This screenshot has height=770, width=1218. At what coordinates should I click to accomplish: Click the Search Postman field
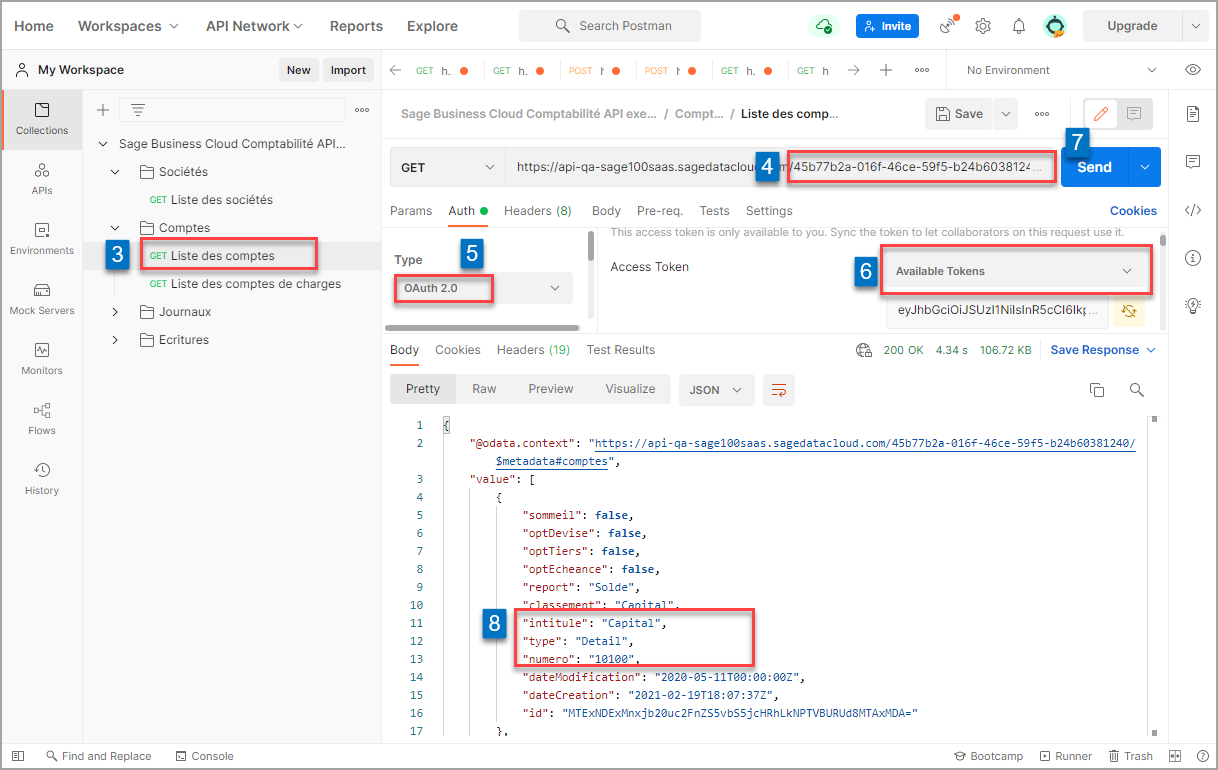pyautogui.click(x=610, y=26)
